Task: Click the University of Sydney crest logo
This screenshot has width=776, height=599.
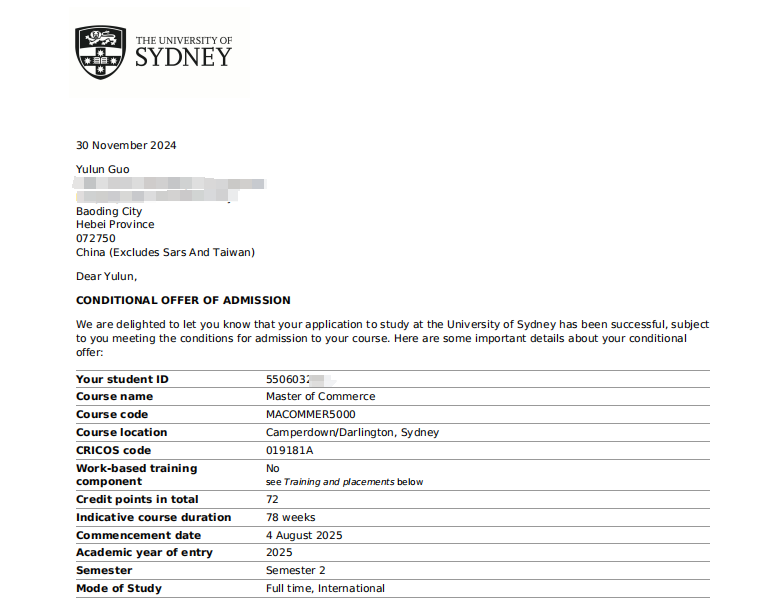Action: [100, 52]
